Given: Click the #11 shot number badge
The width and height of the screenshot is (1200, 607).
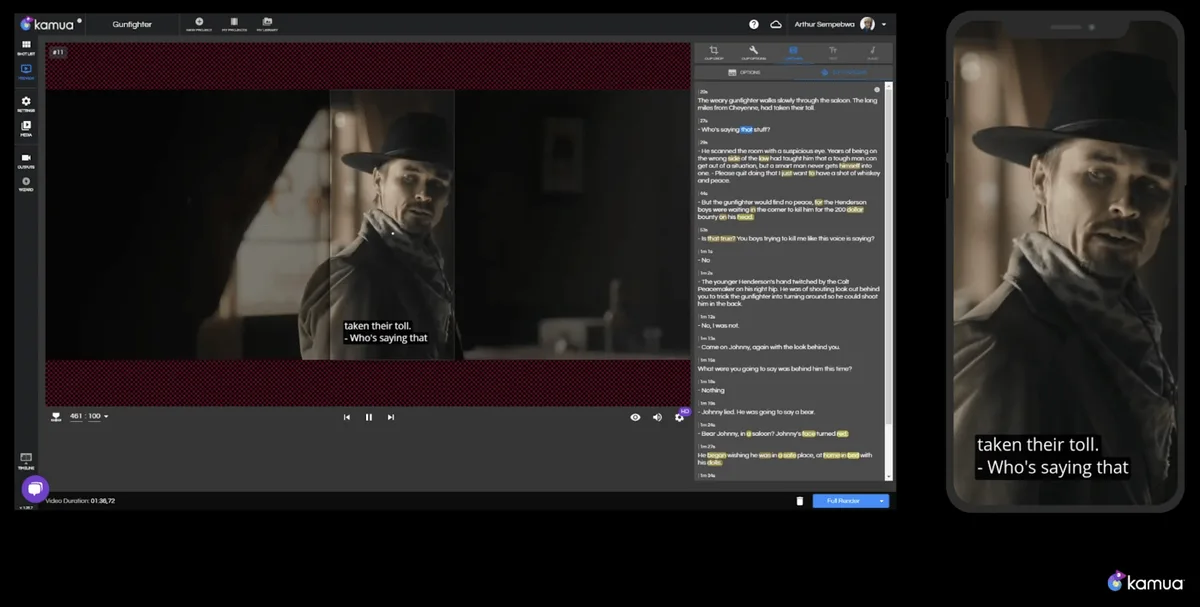Looking at the screenshot, I should [x=58, y=52].
